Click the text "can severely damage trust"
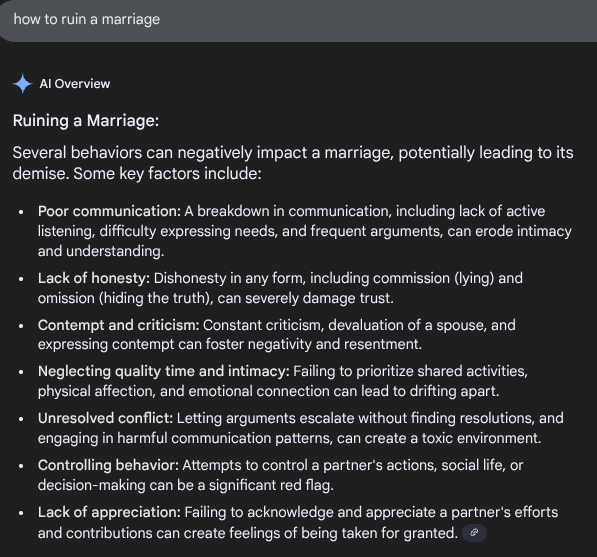The image size is (597, 557). pos(304,298)
